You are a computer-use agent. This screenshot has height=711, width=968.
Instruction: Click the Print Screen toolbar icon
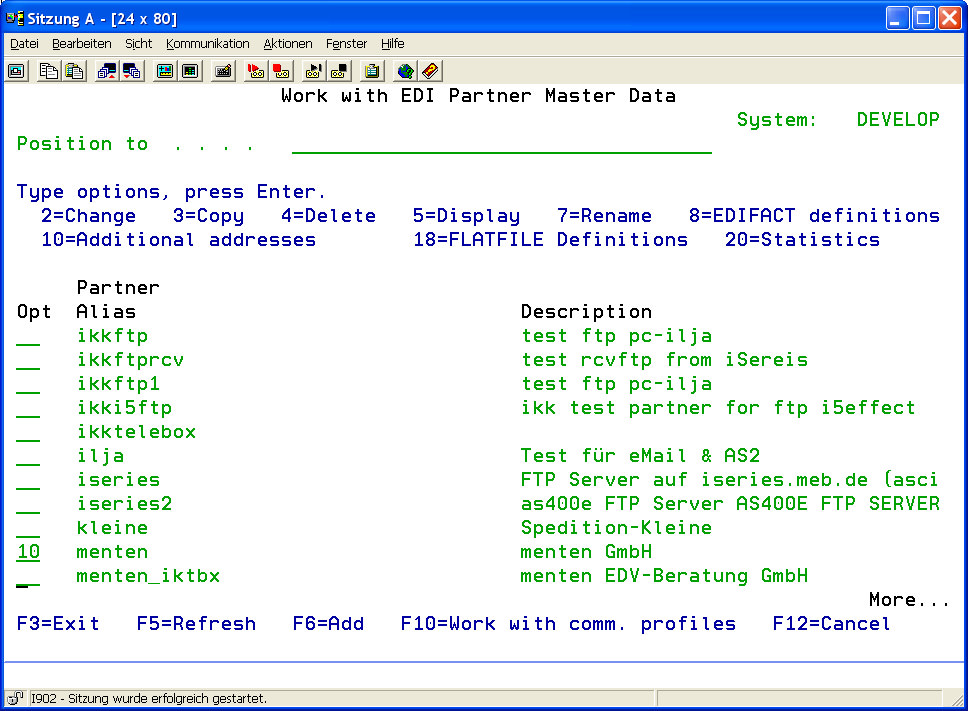pyautogui.click(x=17, y=71)
